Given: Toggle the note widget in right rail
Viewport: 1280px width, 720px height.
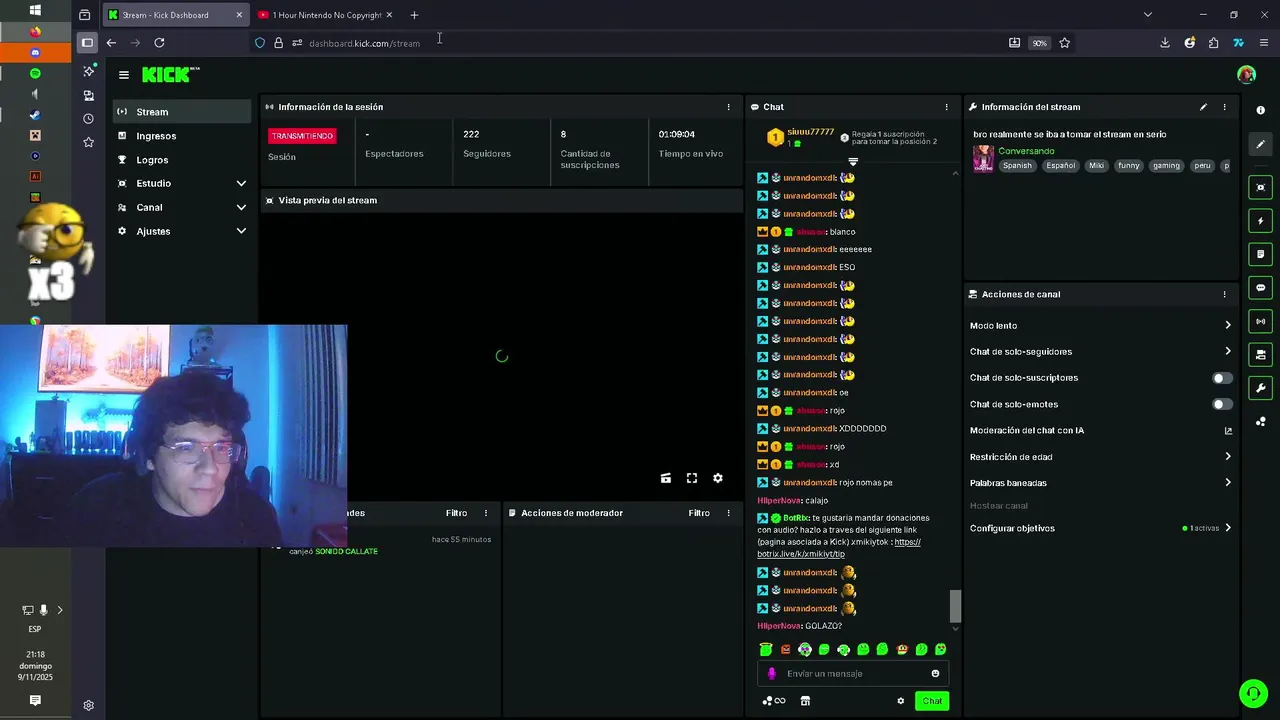Looking at the screenshot, I should pyautogui.click(x=1260, y=254).
